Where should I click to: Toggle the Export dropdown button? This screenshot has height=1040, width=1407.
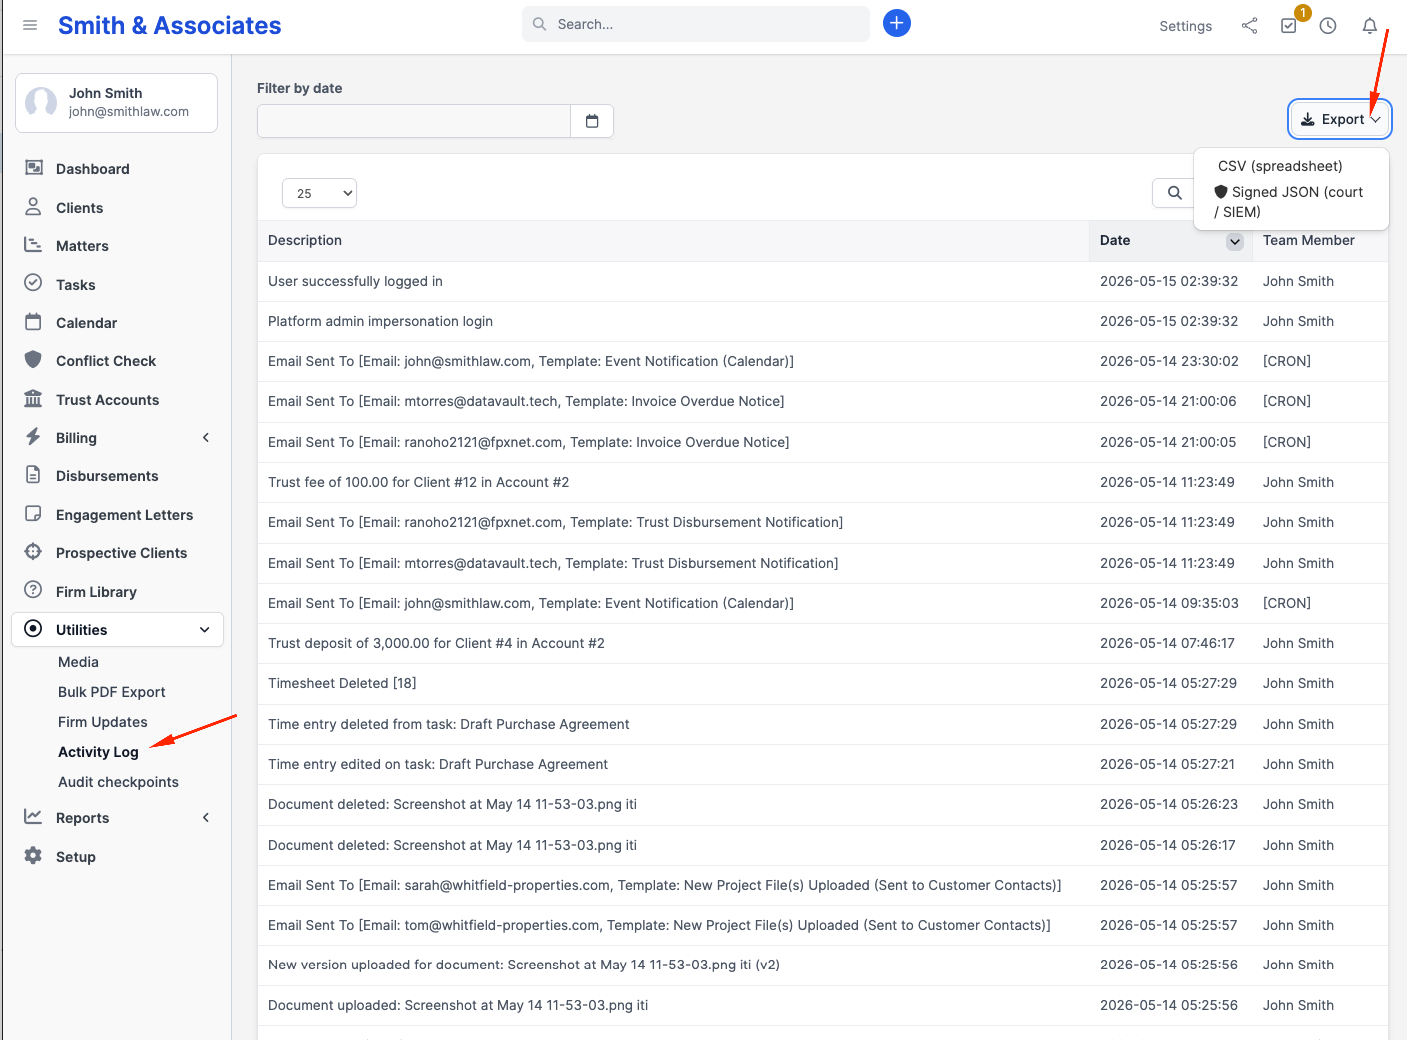(x=1340, y=119)
